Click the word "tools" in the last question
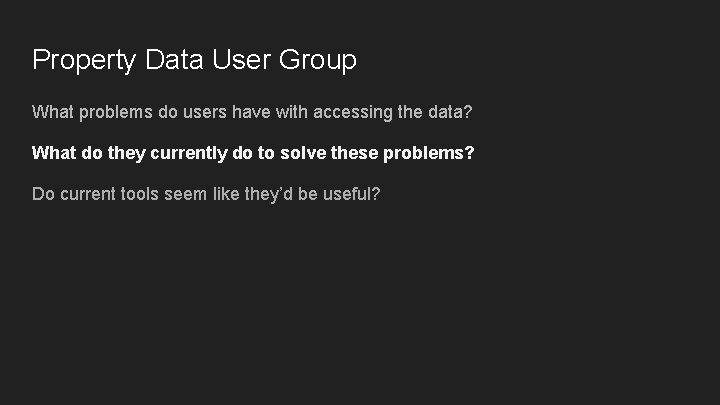 (x=141, y=193)
